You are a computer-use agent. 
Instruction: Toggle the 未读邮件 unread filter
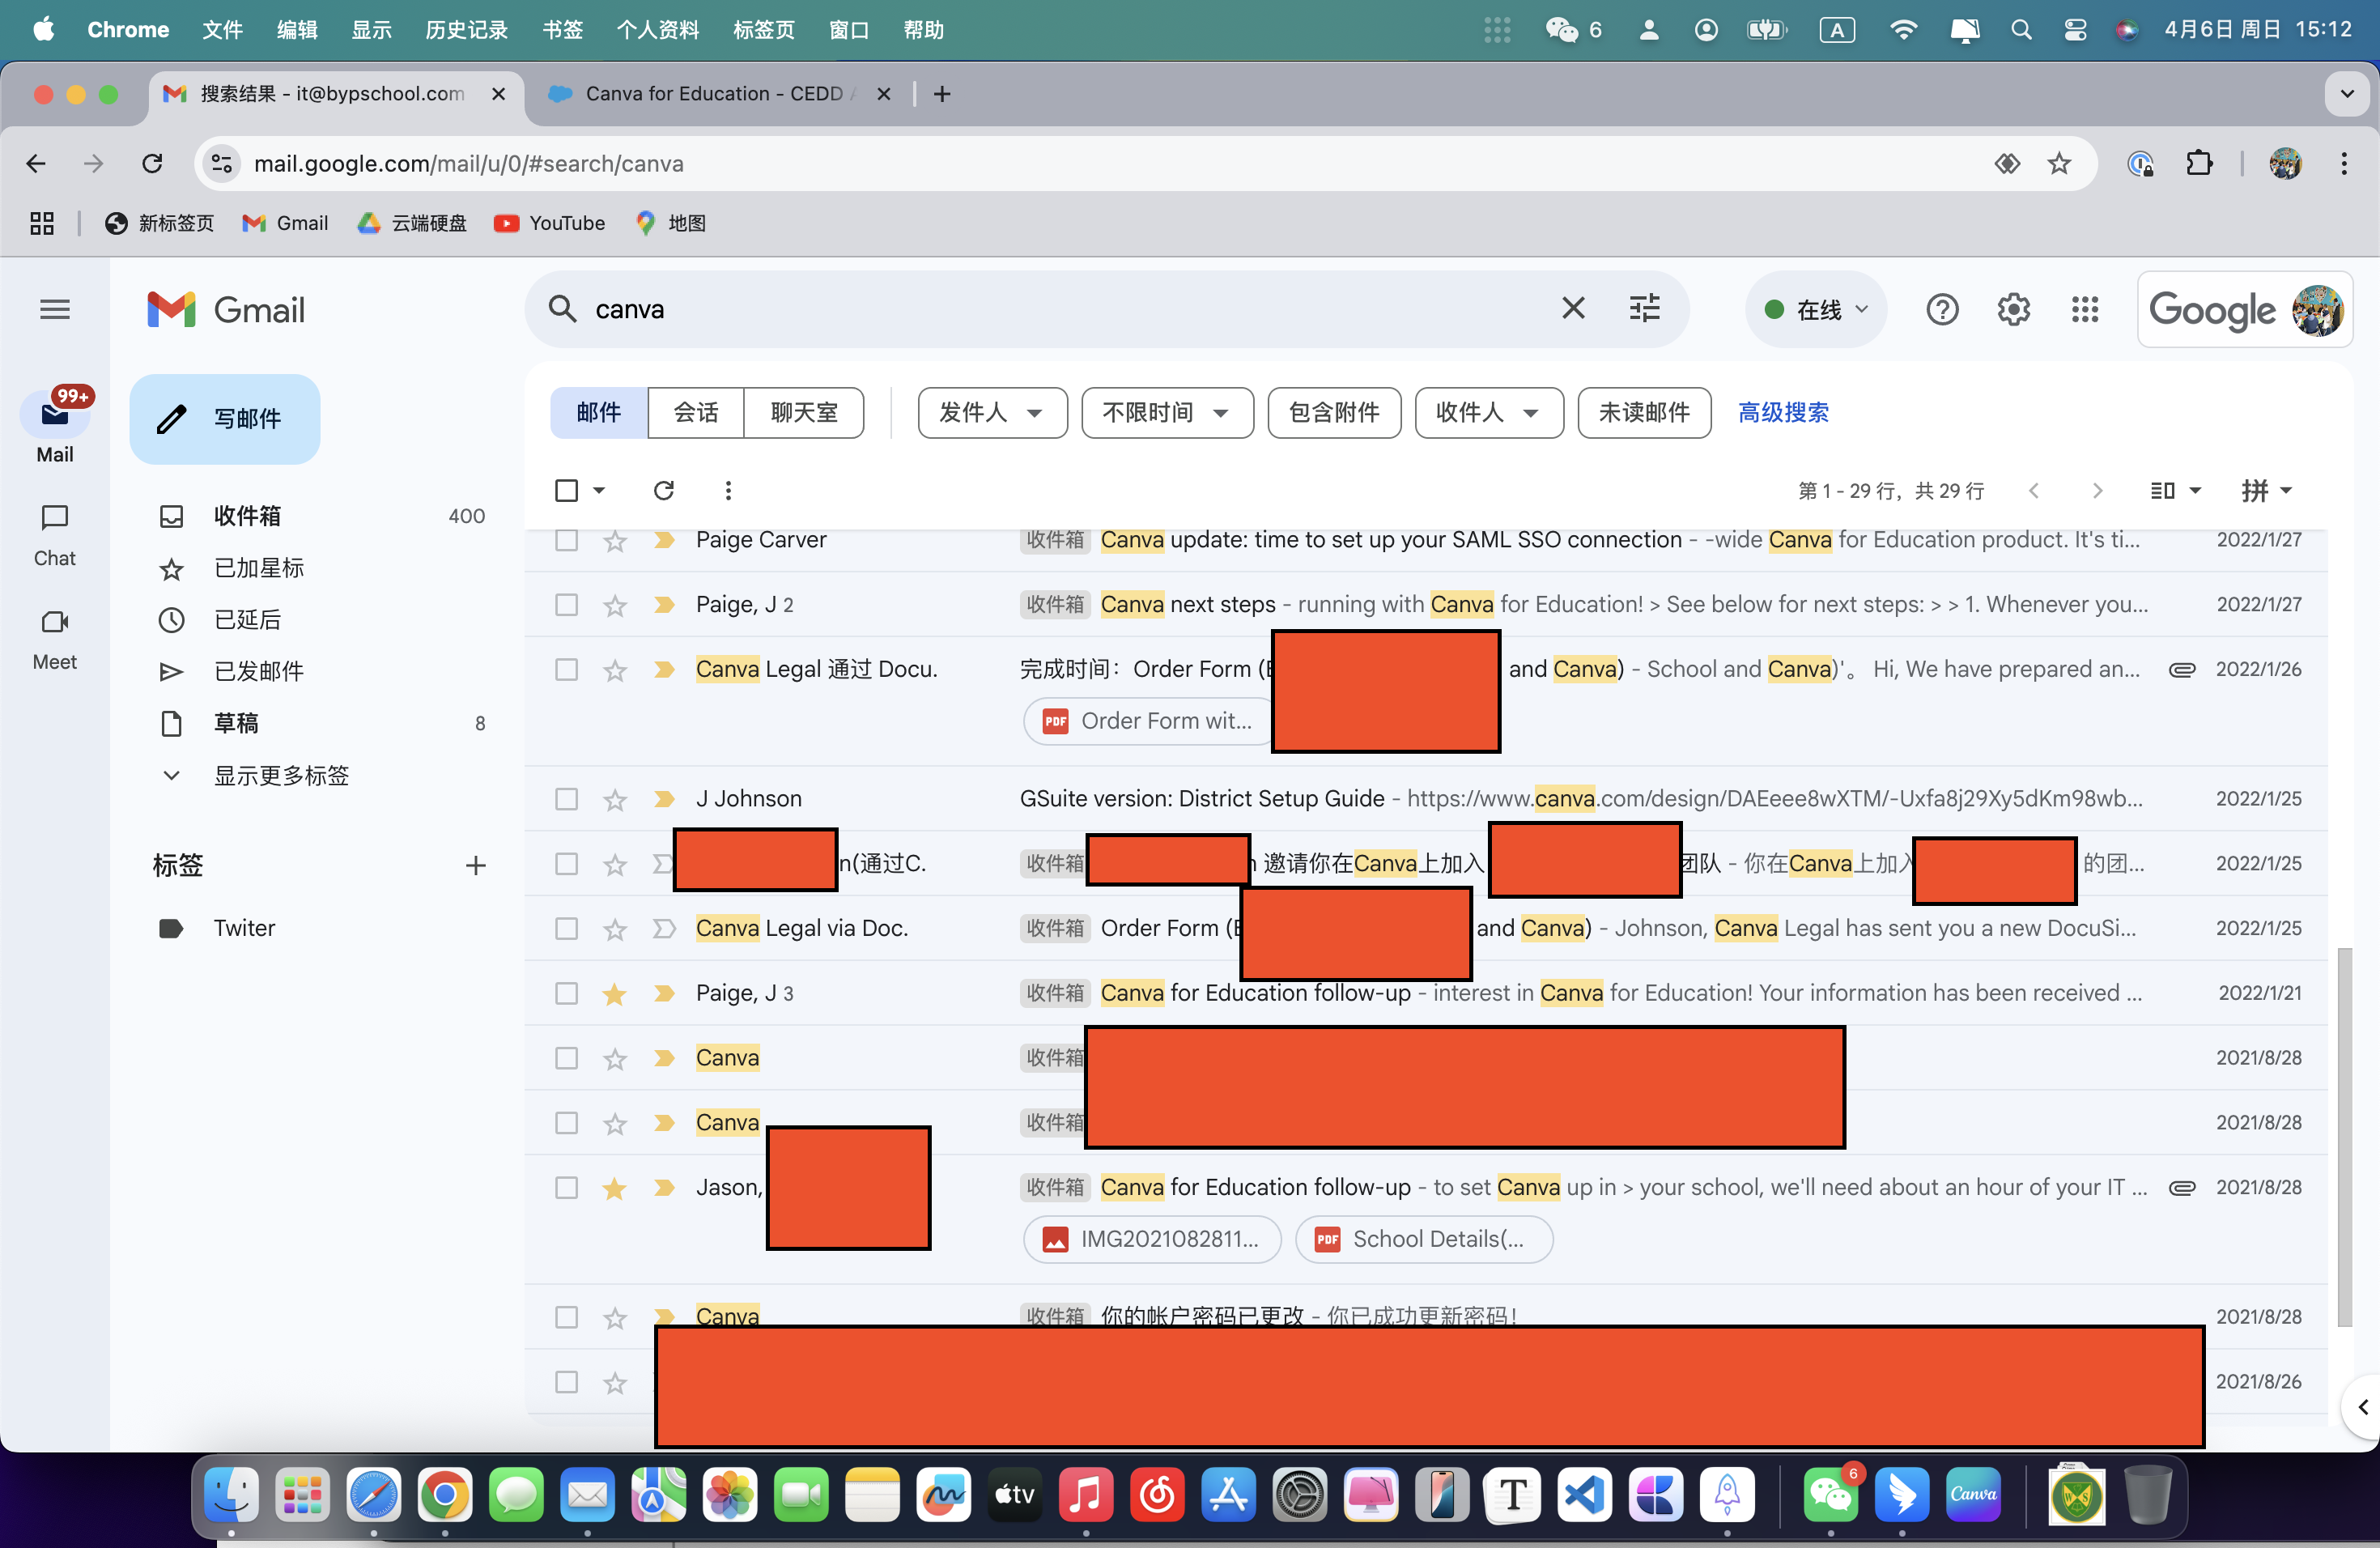pos(1644,413)
